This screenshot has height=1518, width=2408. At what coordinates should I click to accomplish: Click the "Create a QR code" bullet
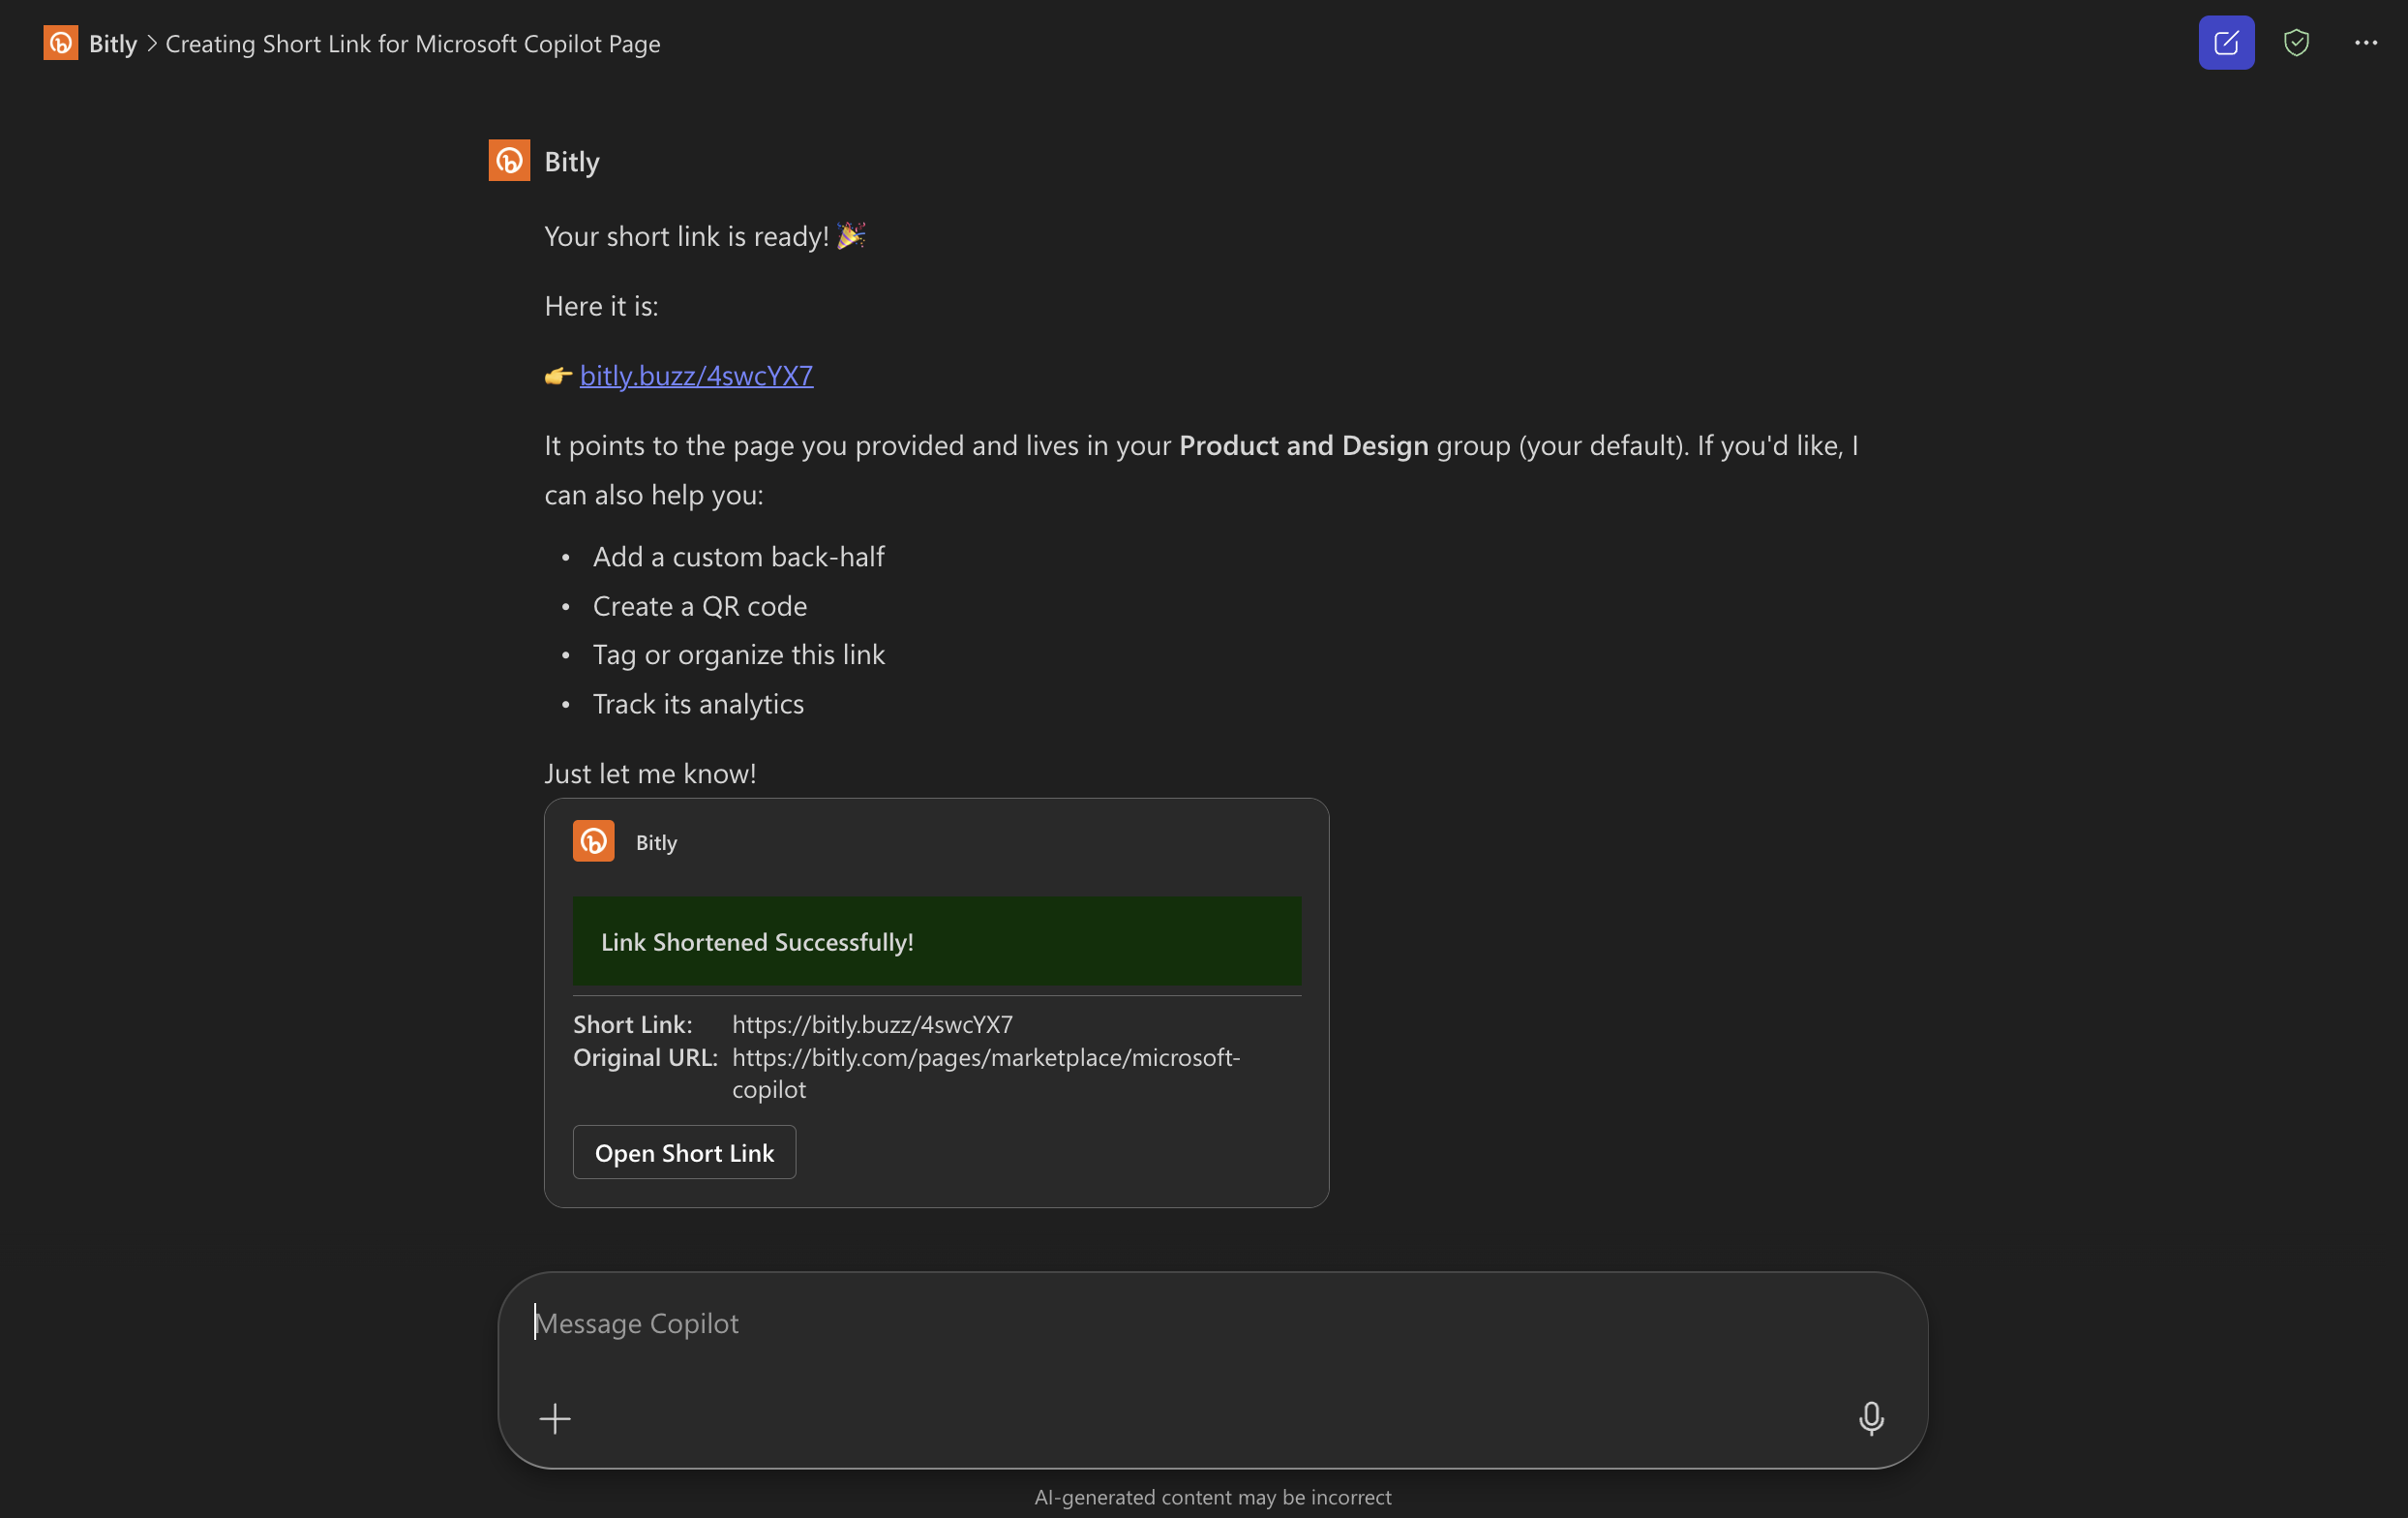coord(699,606)
